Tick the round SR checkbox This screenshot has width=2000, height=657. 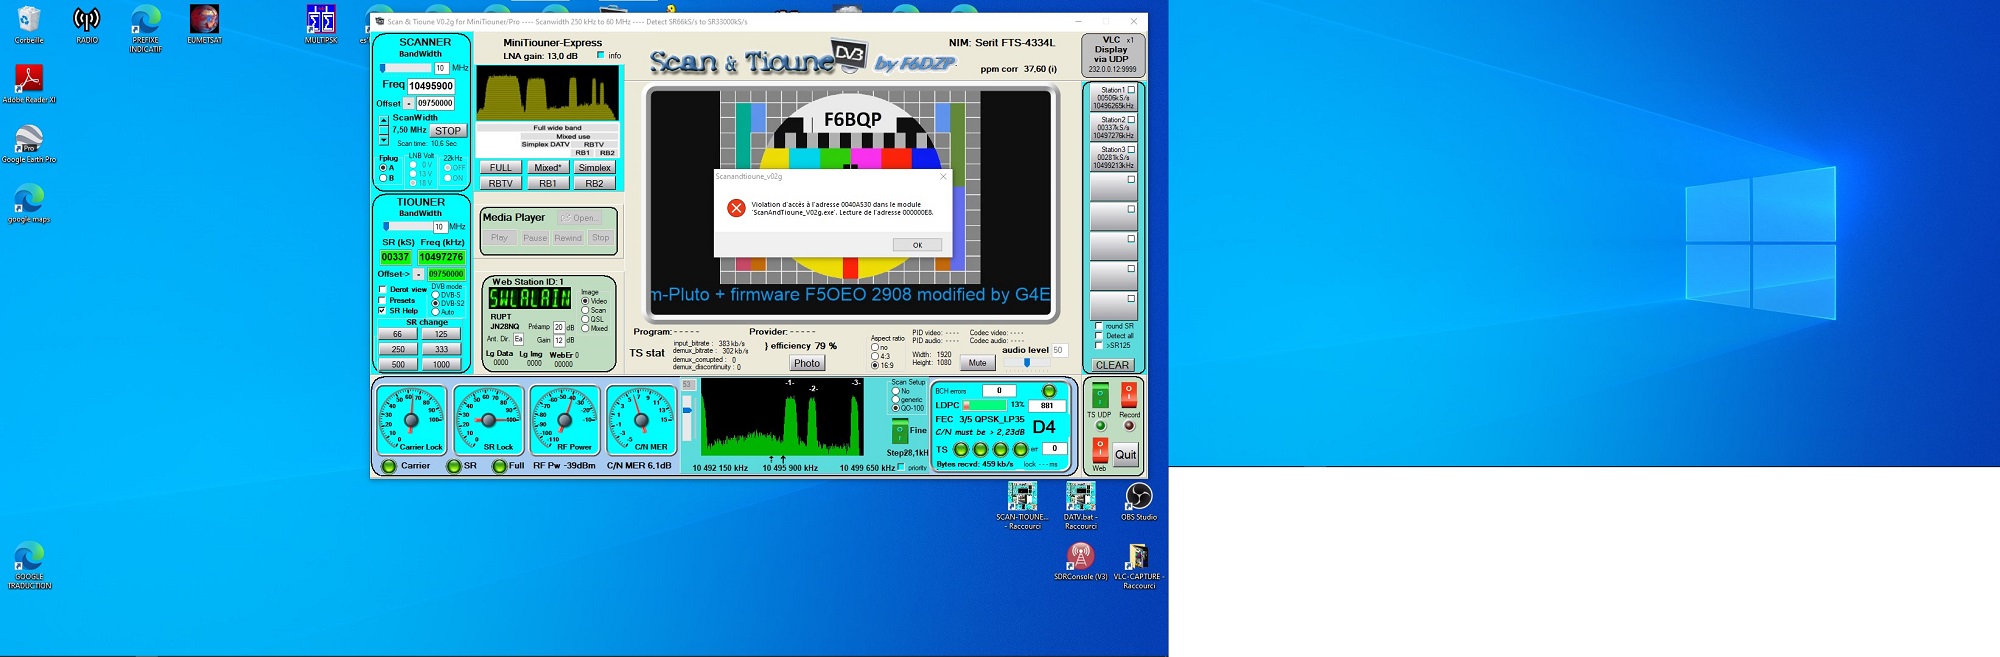(x=1099, y=326)
